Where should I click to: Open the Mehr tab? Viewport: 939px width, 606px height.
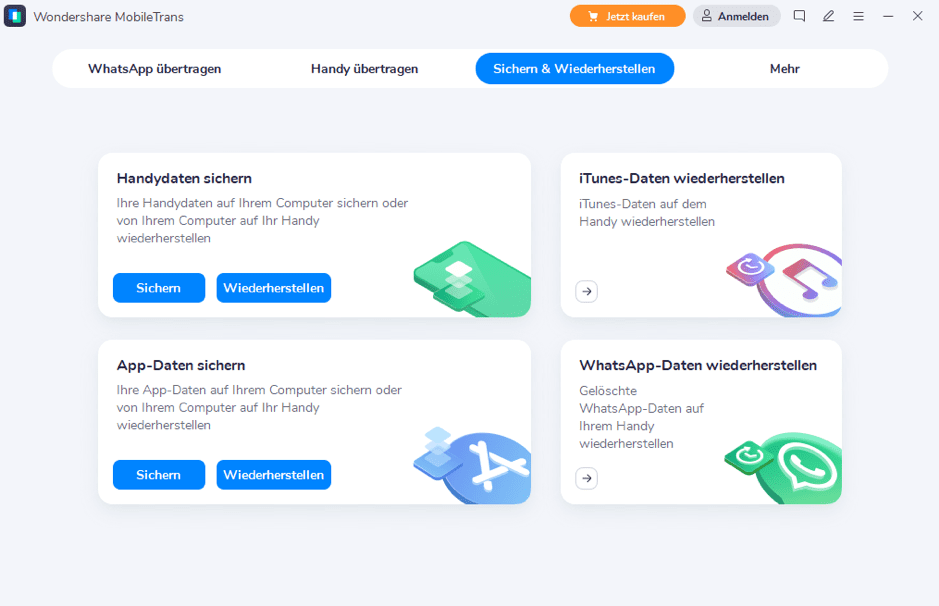[x=784, y=69]
